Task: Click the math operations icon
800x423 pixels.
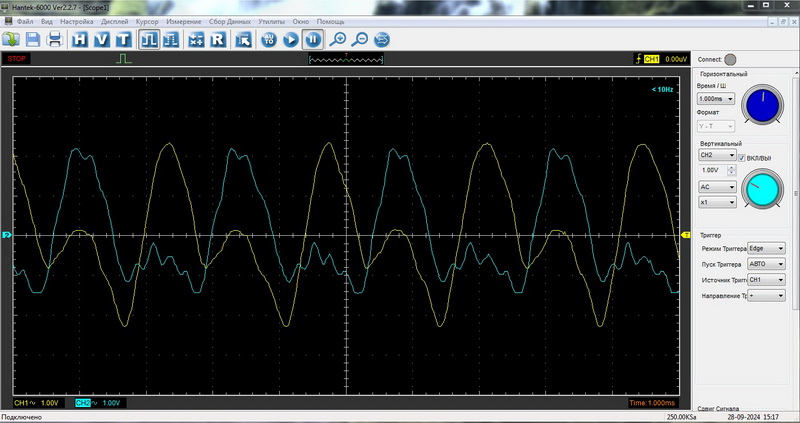Action: click(x=196, y=40)
